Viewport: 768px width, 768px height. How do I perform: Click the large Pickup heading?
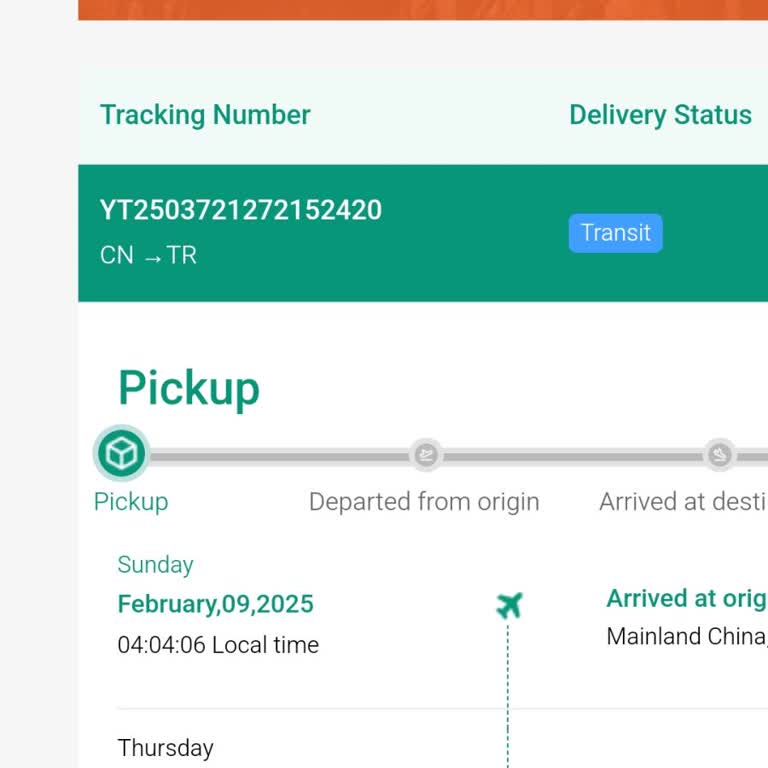point(189,388)
